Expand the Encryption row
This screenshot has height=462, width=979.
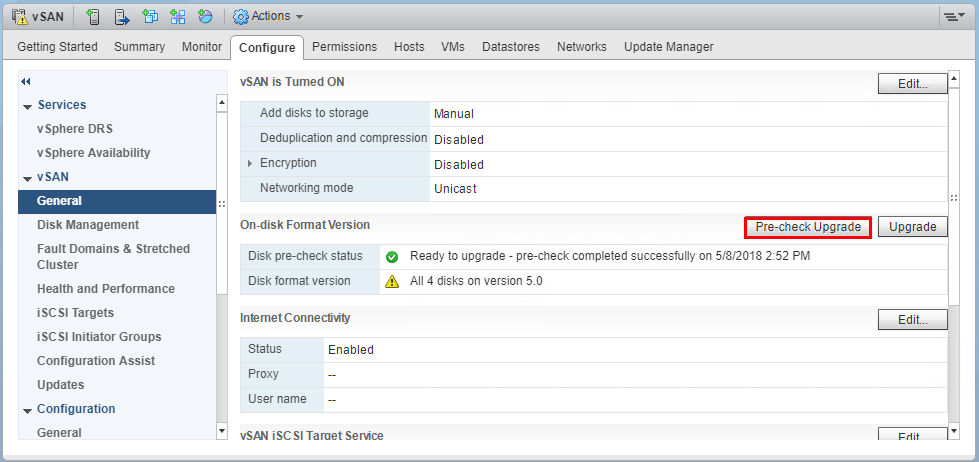click(x=250, y=164)
